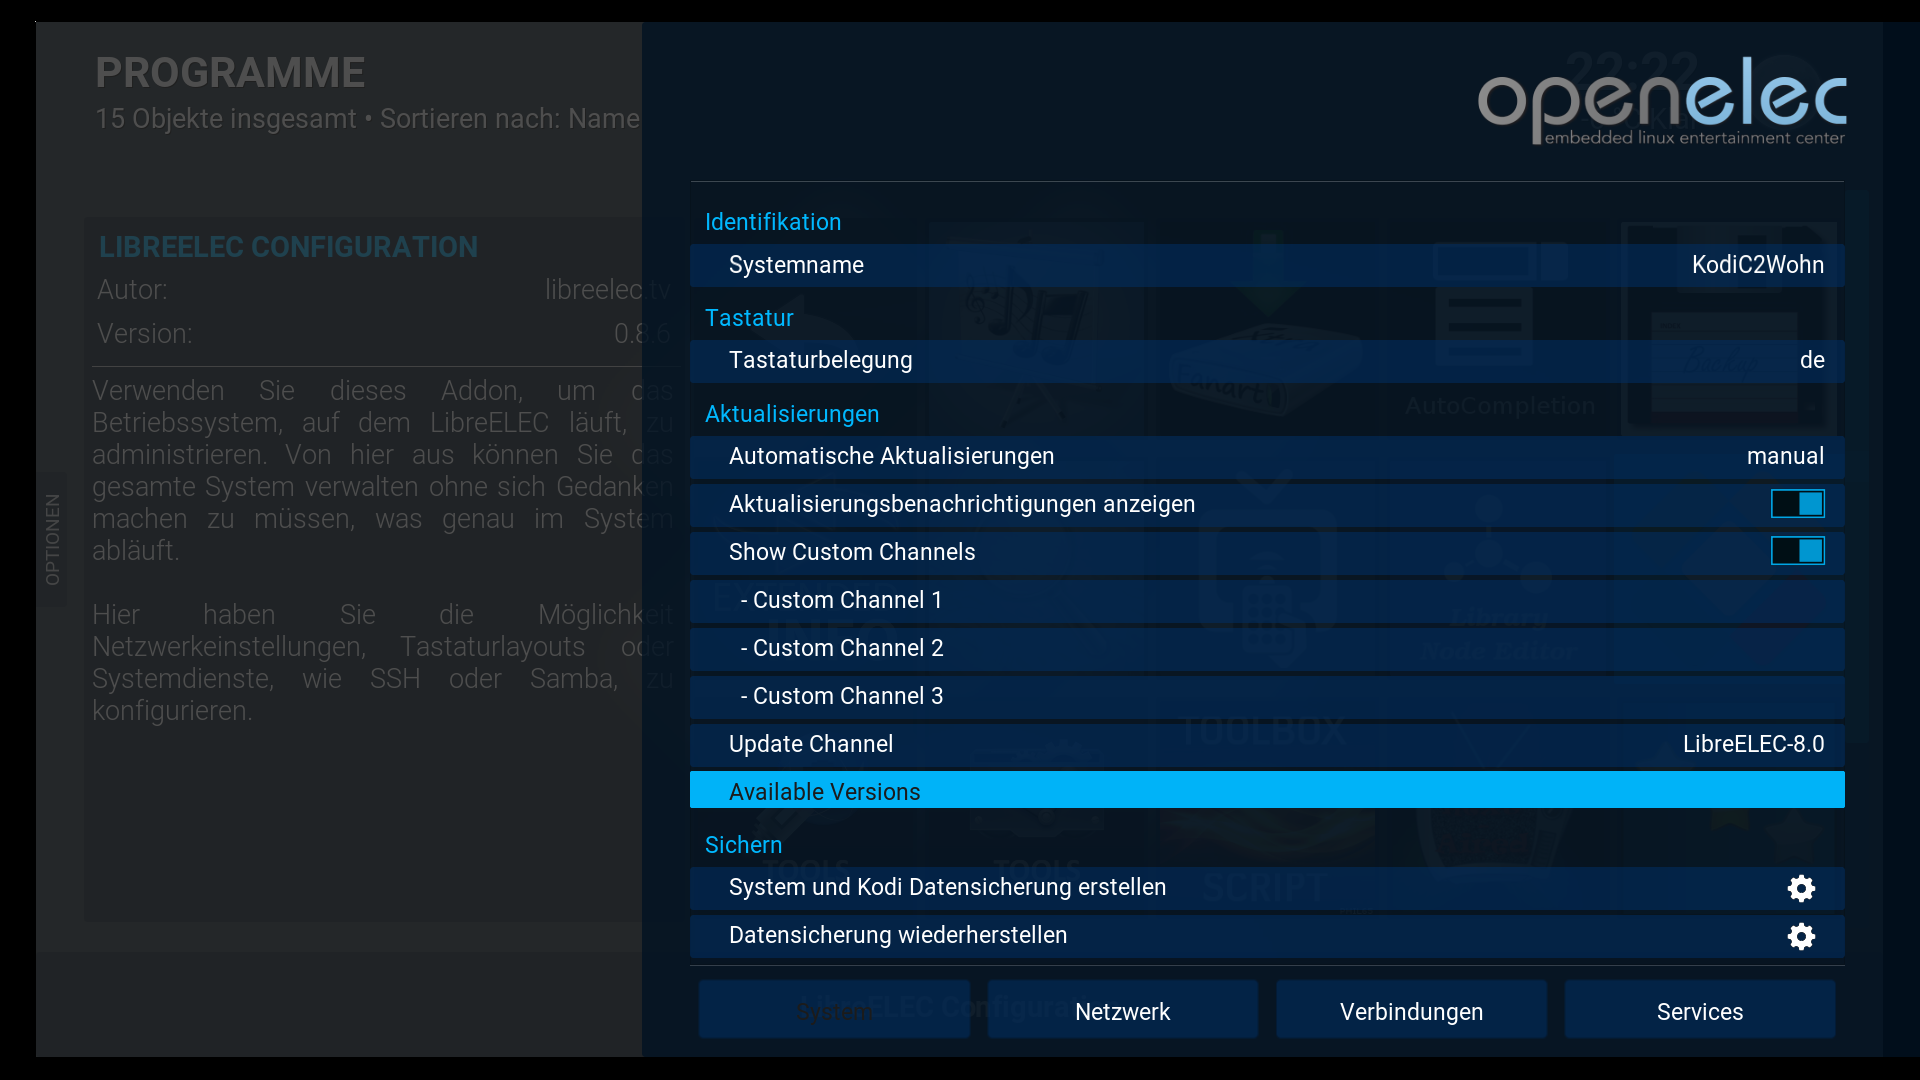Open Automatische Aktualisierungen options
Screen dimensions: 1920x1080
[1267, 457]
